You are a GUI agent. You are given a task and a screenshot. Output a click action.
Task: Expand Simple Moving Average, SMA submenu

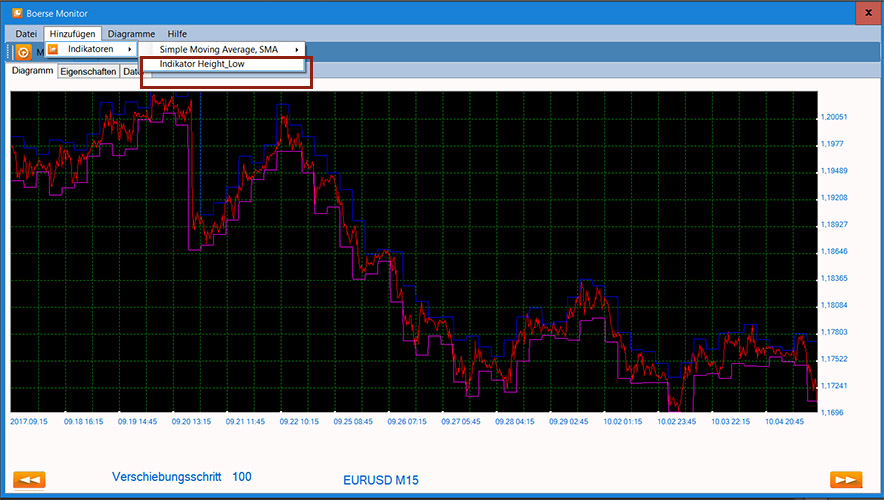pos(226,50)
